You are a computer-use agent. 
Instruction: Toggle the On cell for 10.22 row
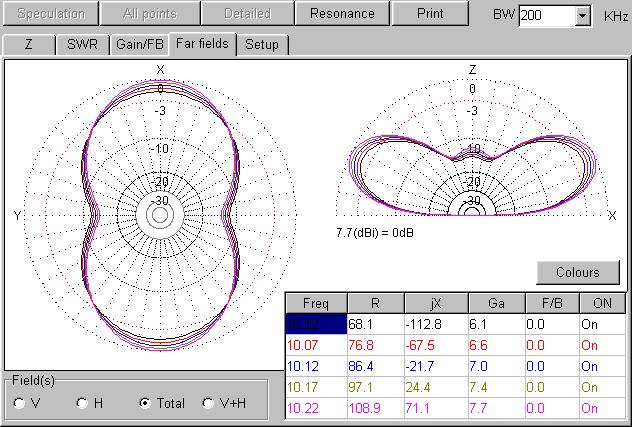[601, 409]
